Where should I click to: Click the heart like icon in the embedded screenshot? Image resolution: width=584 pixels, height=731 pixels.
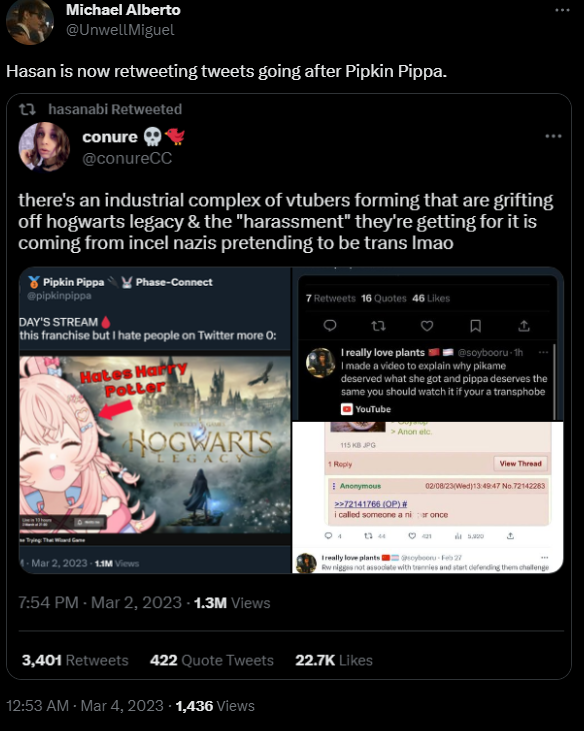pyautogui.click(x=427, y=325)
